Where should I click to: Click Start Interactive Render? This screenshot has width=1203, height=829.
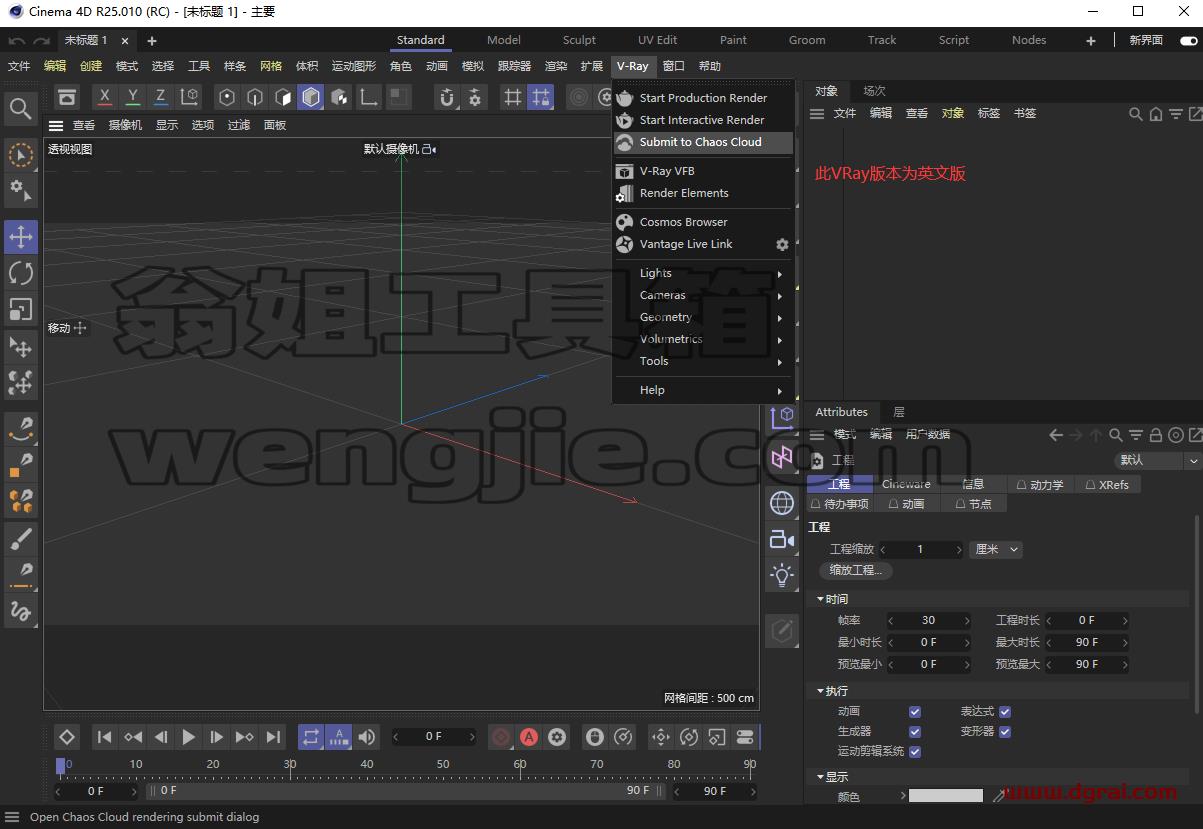click(x=703, y=120)
